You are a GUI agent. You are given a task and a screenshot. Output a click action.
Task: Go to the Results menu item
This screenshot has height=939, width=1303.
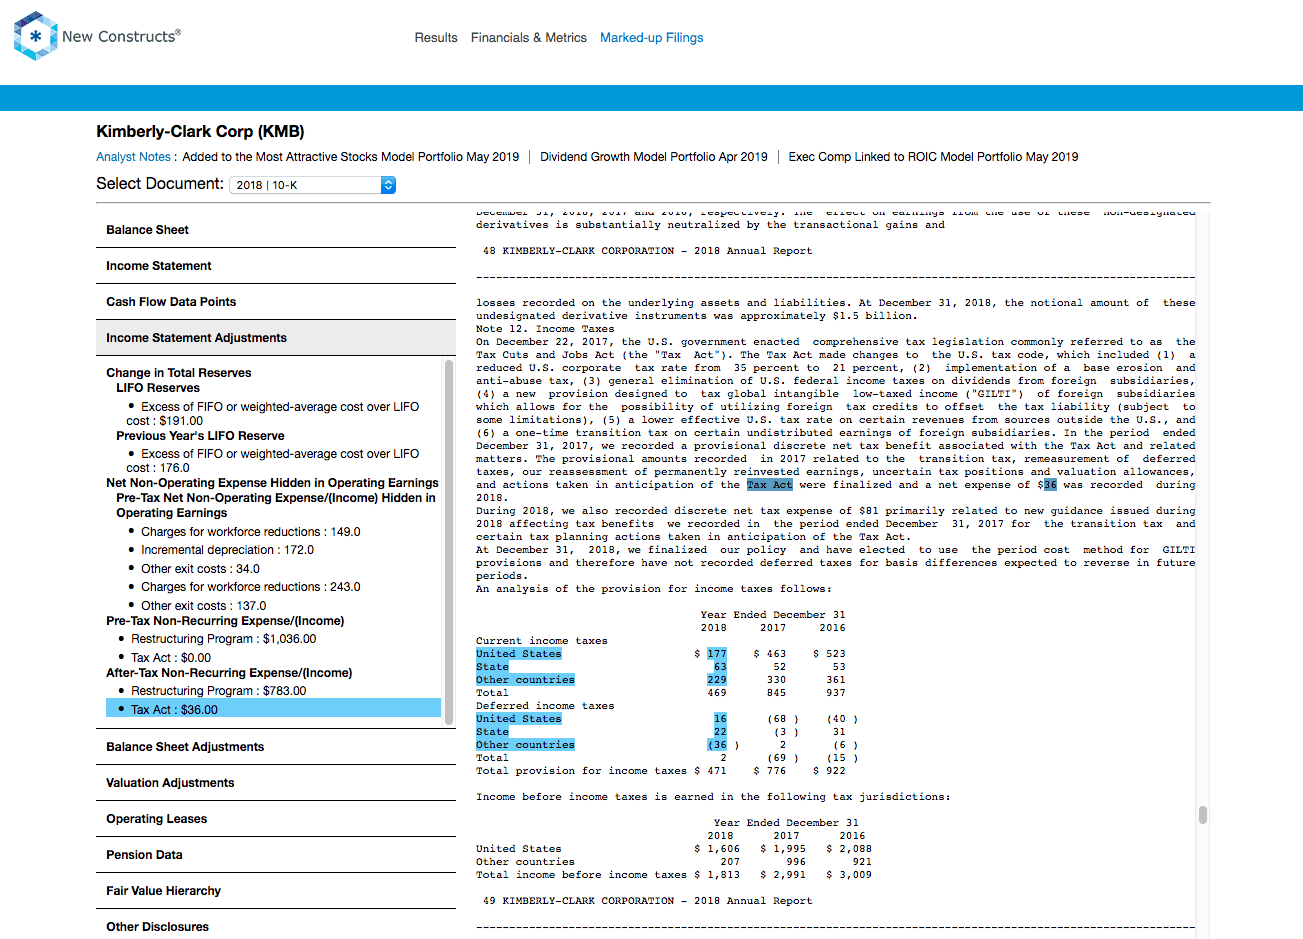(x=436, y=38)
